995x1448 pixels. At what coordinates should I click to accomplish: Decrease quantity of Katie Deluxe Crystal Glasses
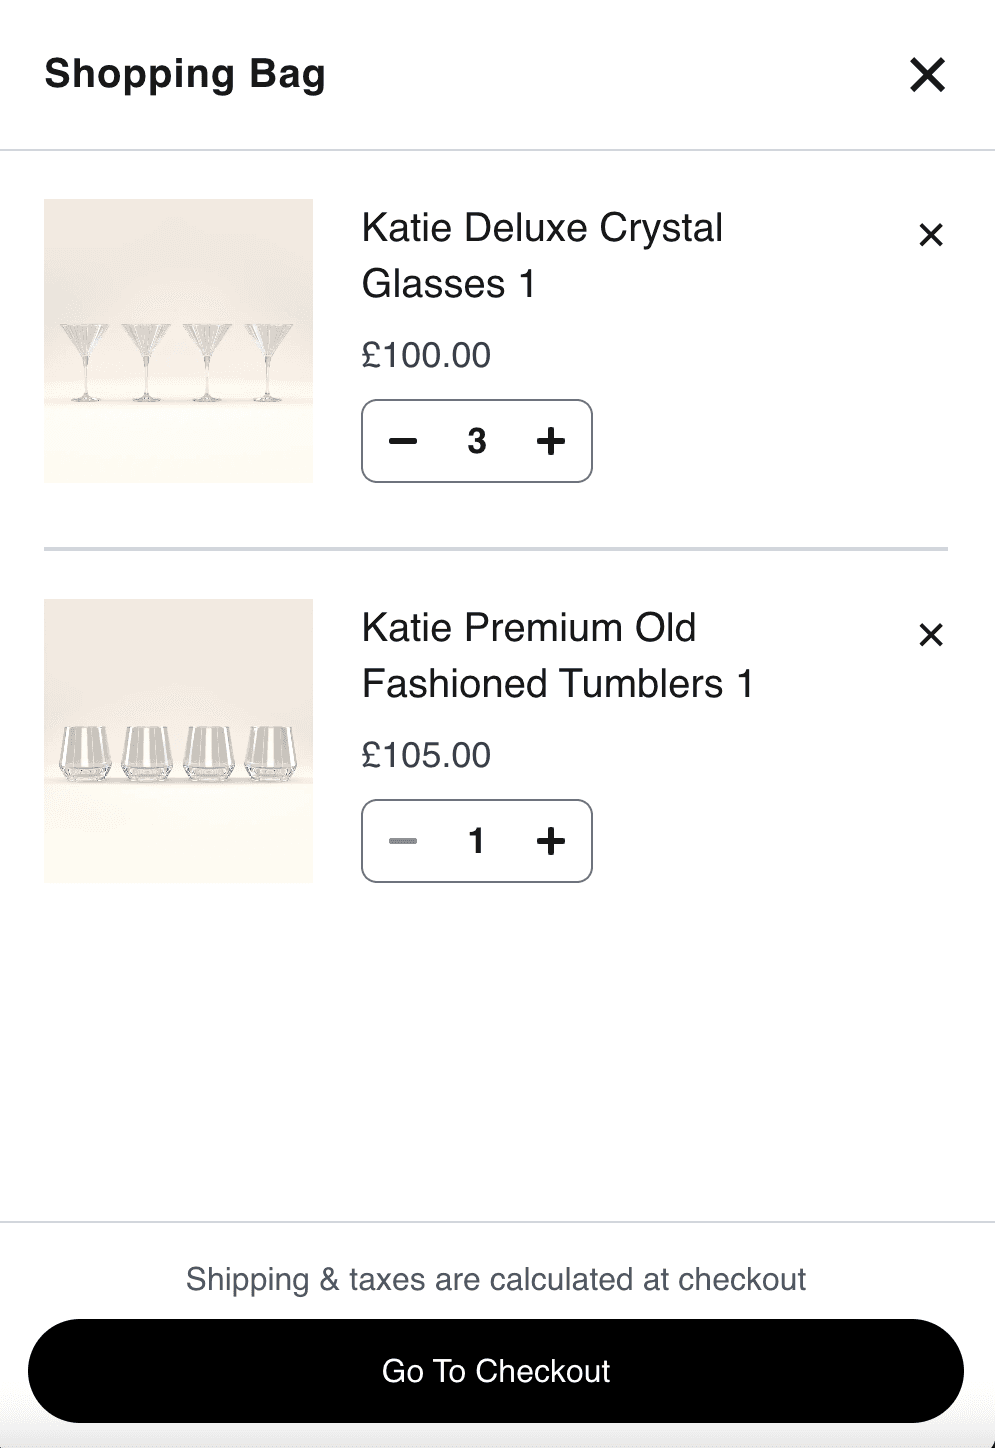(402, 441)
